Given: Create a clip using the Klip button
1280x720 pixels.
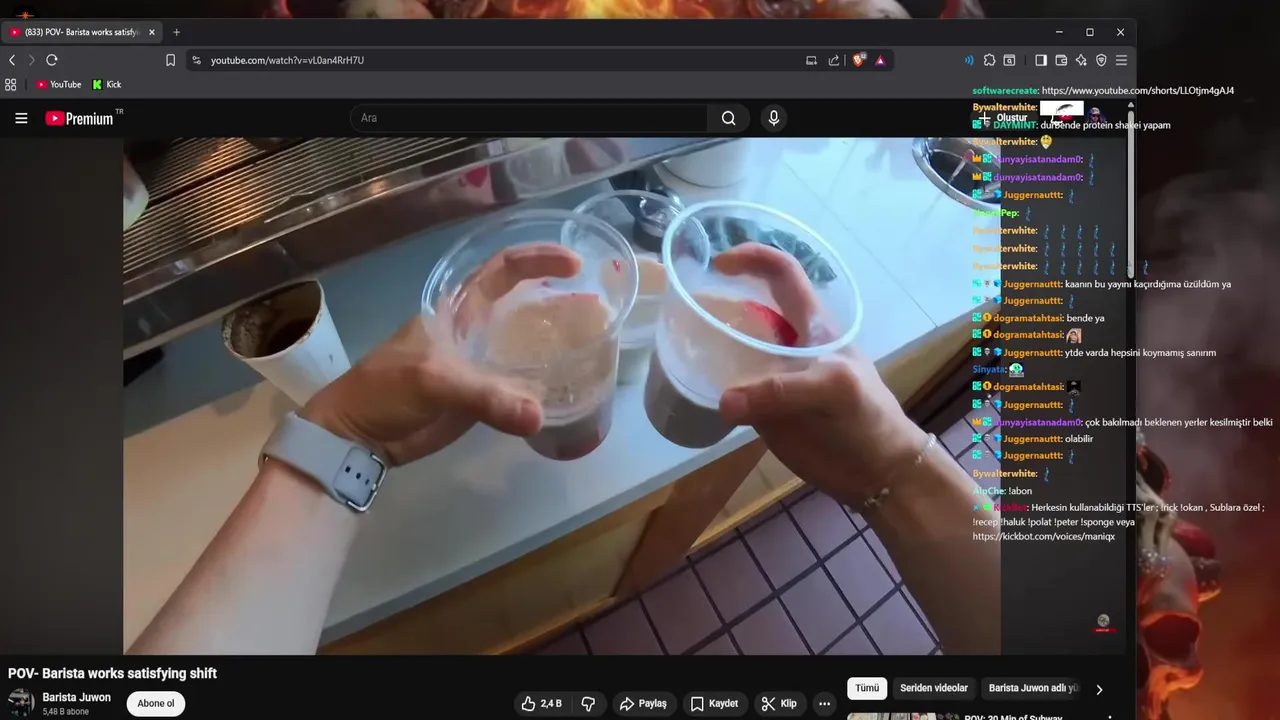Looking at the screenshot, I should [779, 704].
